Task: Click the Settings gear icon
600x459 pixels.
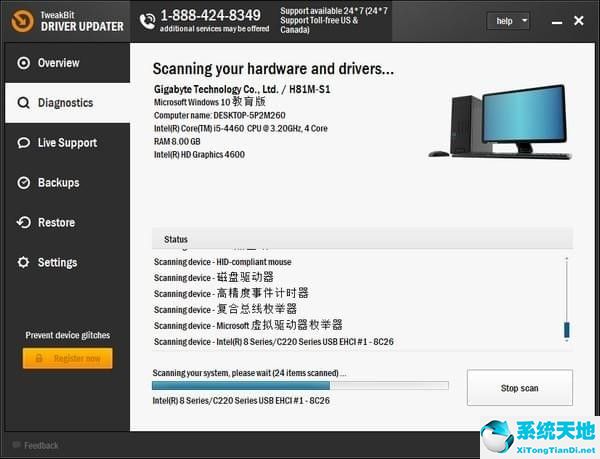Action: point(23,262)
